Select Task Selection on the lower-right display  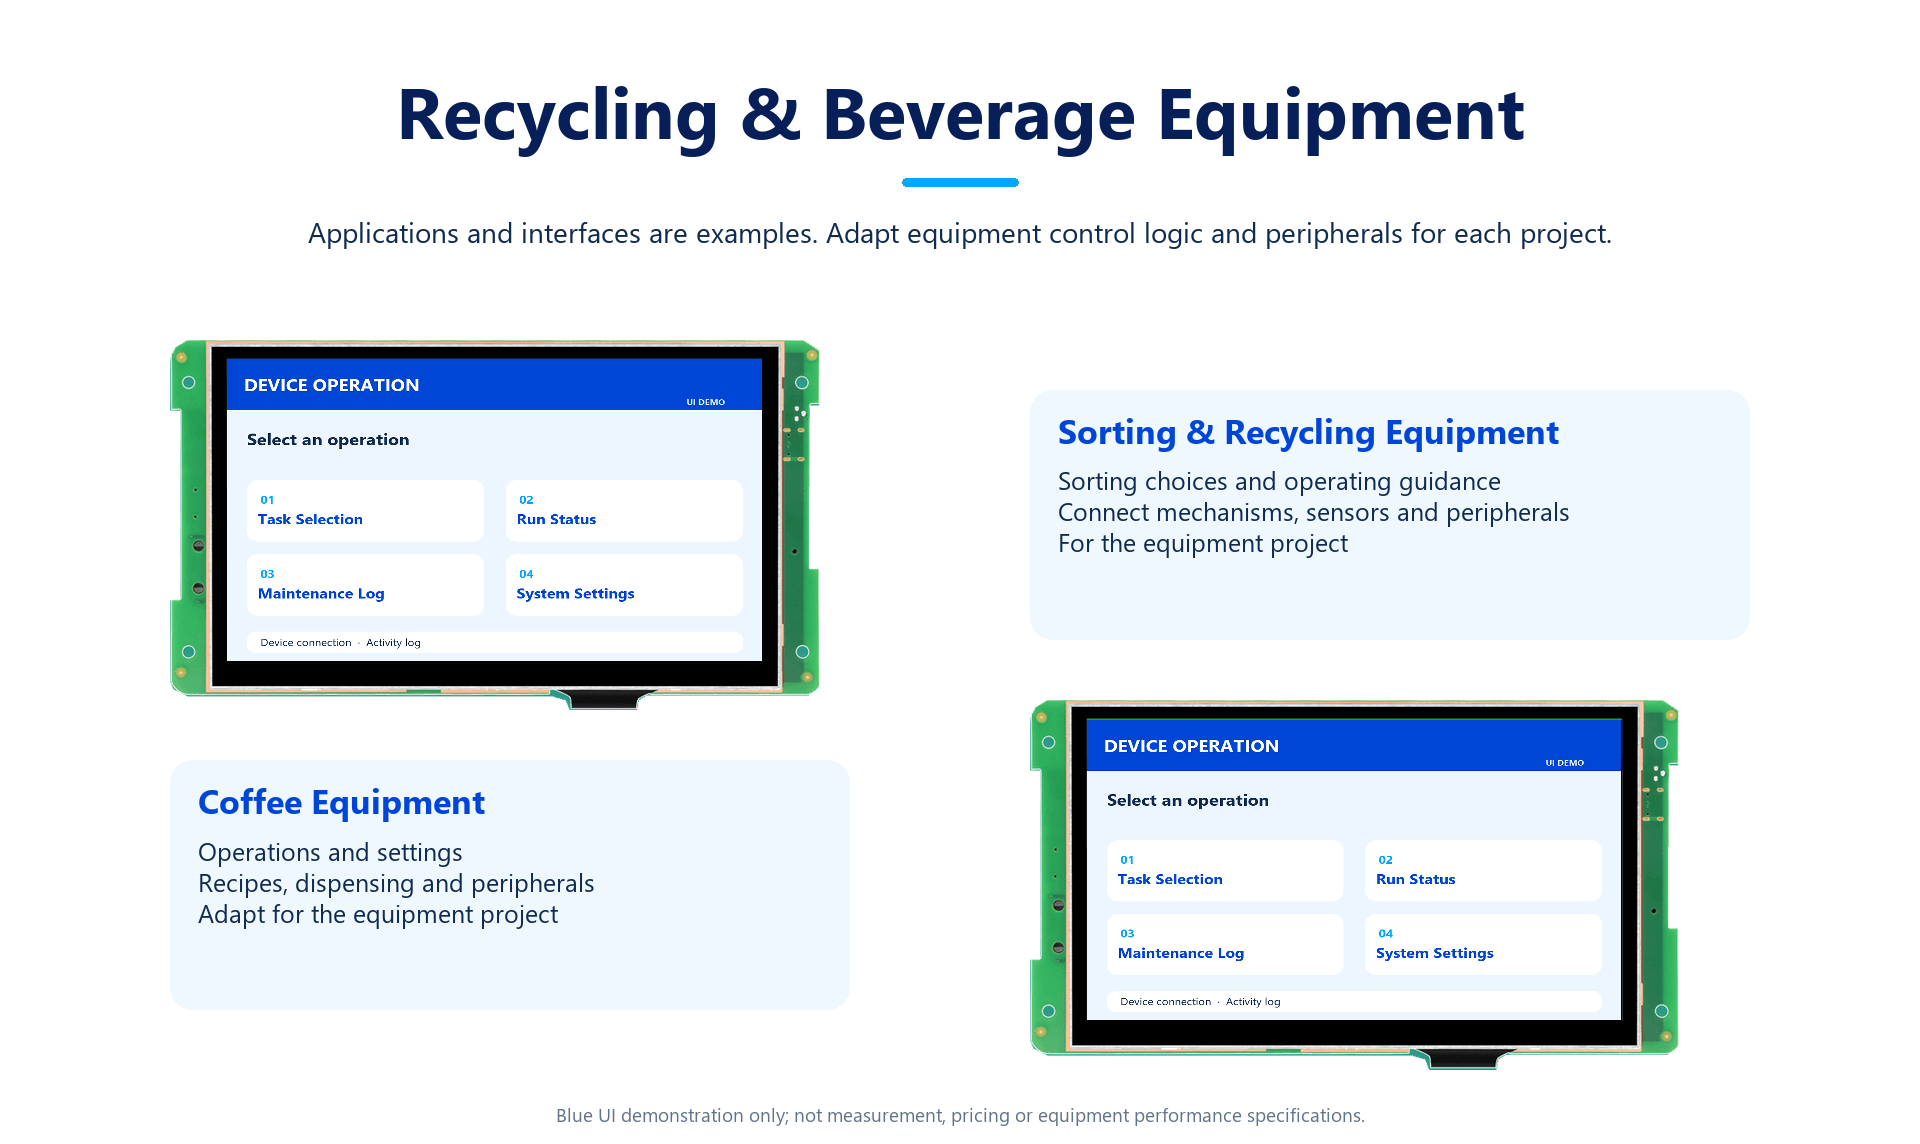(1225, 871)
